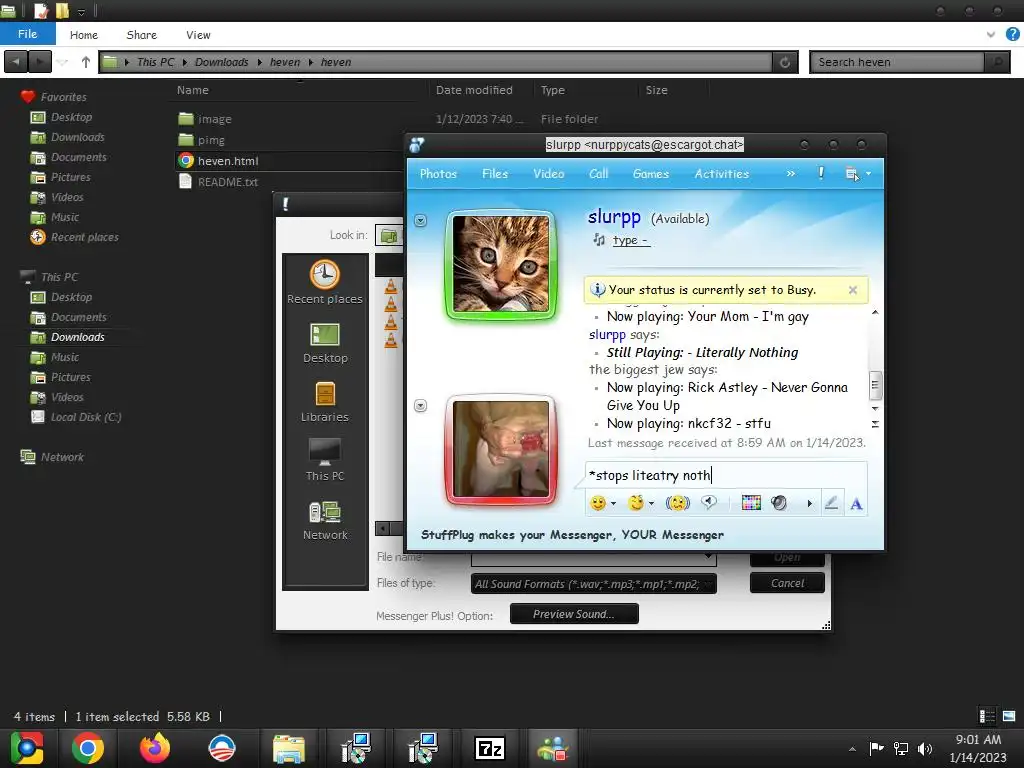The width and height of the screenshot is (1024, 768).
Task: Open the Look in folder dropdown
Action: coord(389,235)
